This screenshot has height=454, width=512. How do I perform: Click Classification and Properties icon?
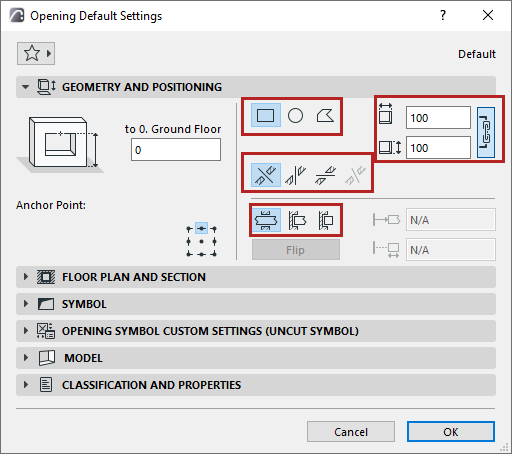(46, 385)
